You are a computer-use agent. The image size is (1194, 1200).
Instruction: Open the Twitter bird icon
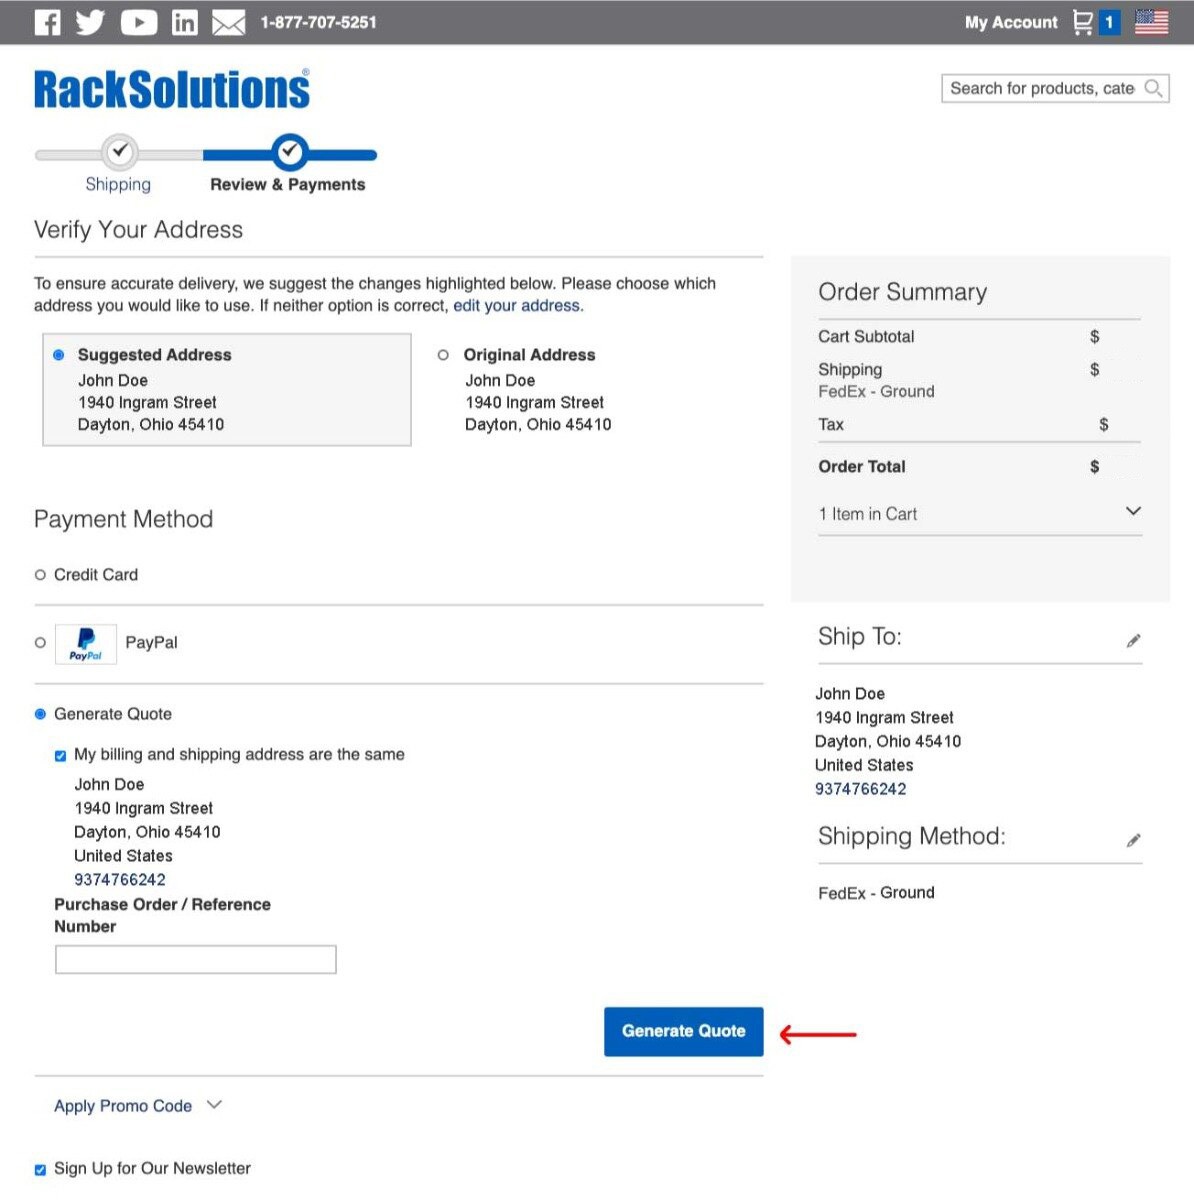pos(90,22)
